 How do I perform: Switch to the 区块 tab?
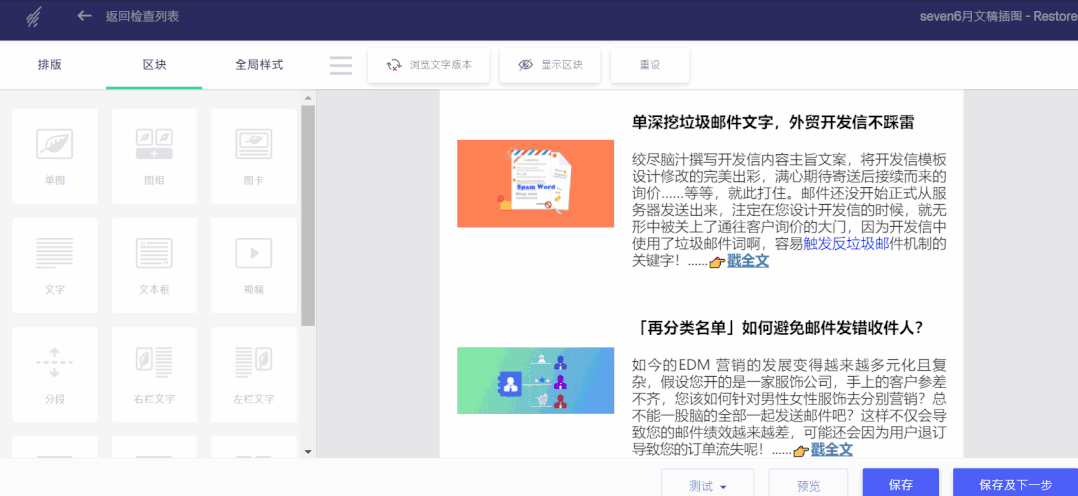(x=154, y=65)
